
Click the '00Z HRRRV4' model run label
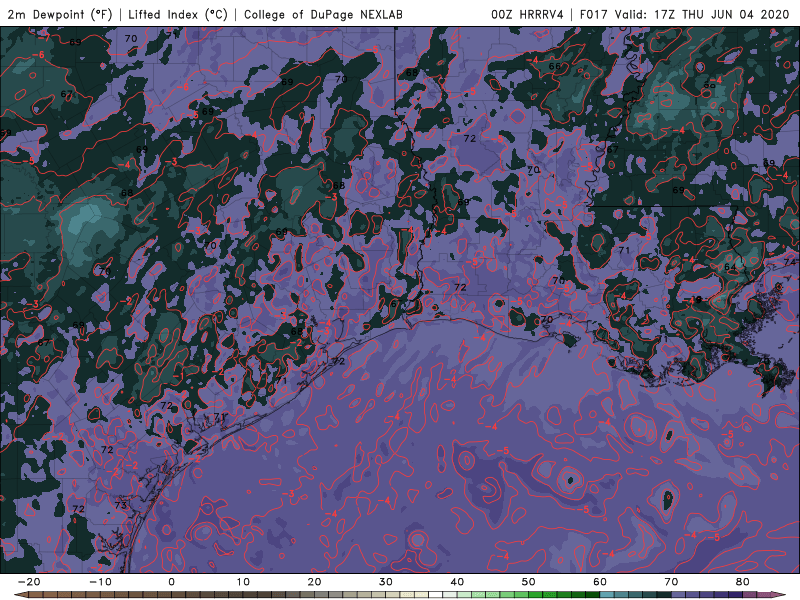pos(527,14)
